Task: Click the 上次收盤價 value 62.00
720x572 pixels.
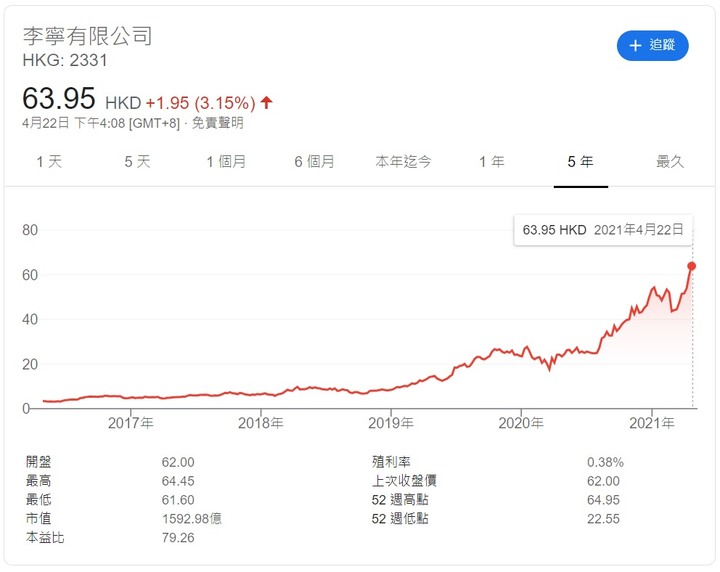Action: pyautogui.click(x=603, y=481)
